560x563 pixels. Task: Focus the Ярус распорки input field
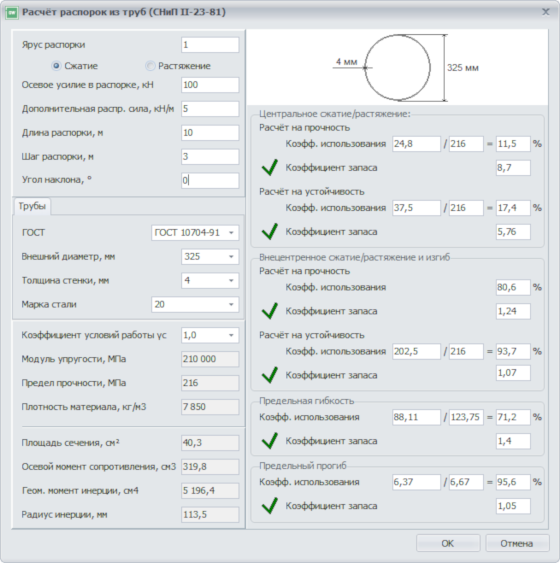[x=210, y=45]
